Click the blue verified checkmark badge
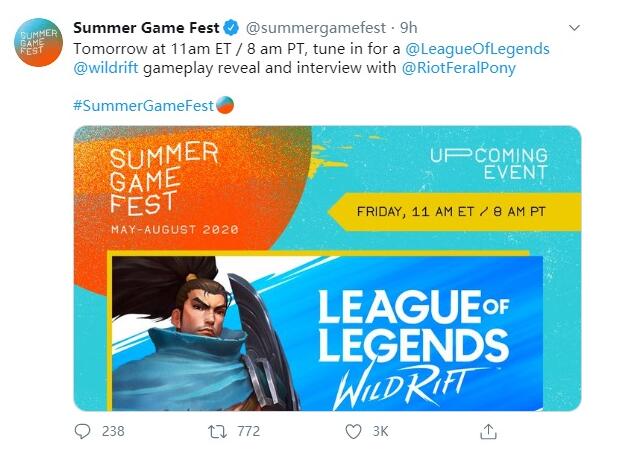 tap(227, 27)
